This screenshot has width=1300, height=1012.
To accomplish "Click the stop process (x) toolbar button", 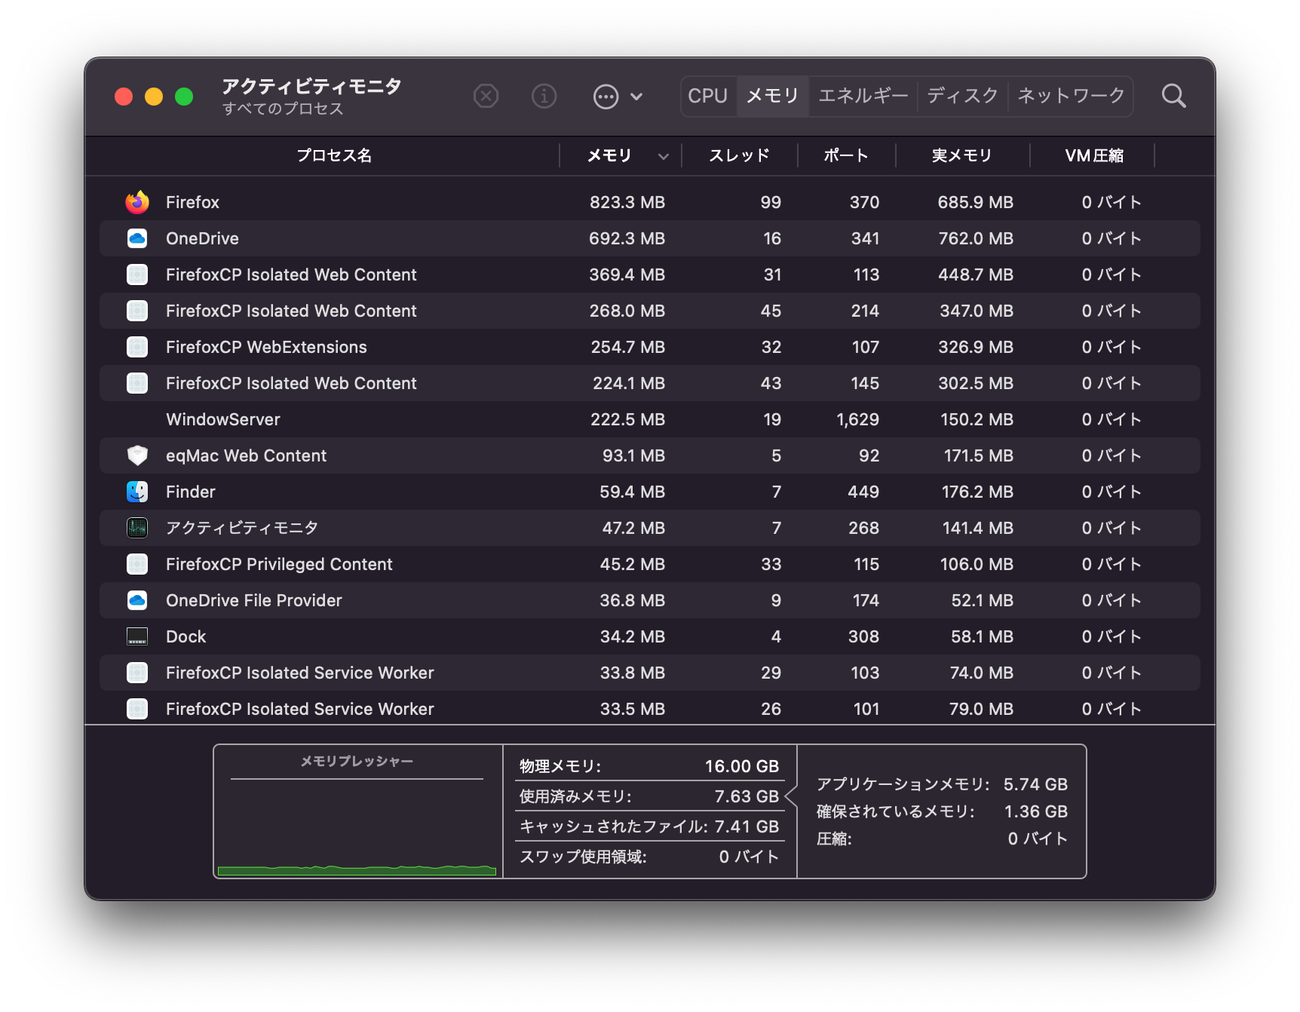I will coord(486,96).
